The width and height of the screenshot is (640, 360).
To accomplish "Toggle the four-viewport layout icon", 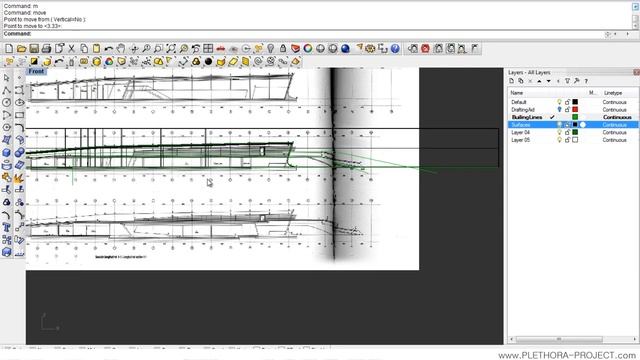I will click(208, 49).
